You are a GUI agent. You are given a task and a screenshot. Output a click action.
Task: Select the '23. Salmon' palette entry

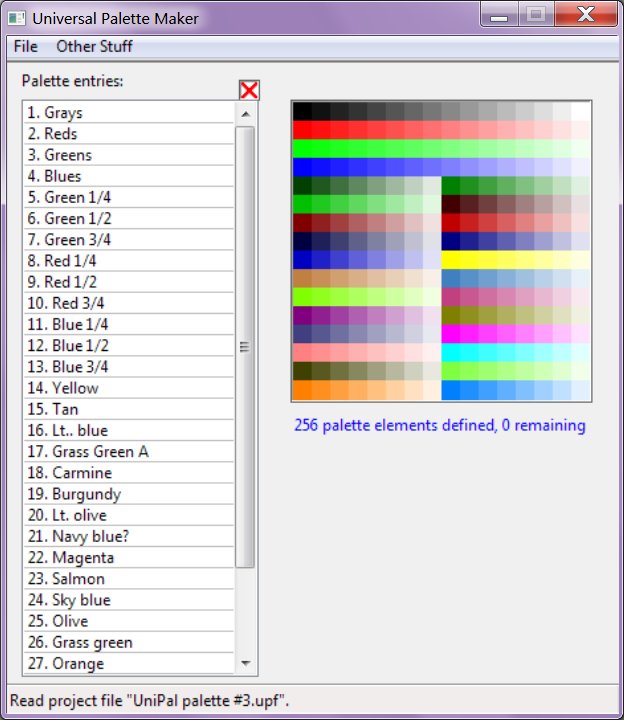(129, 578)
